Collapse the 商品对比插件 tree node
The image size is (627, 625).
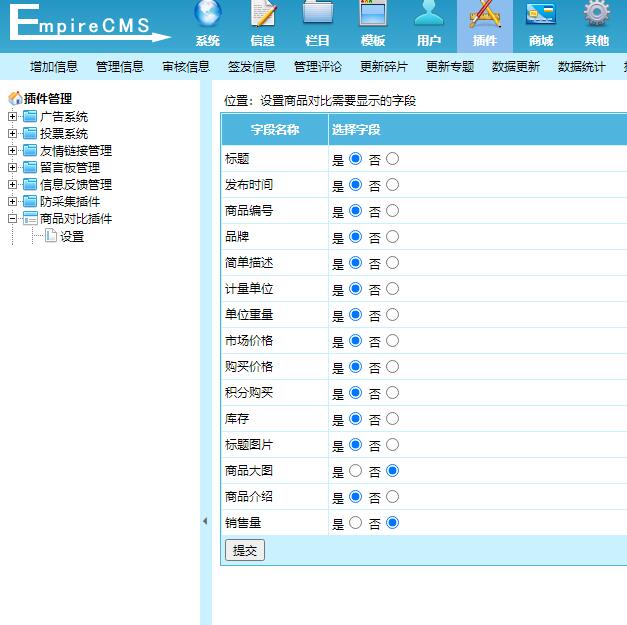point(13,219)
